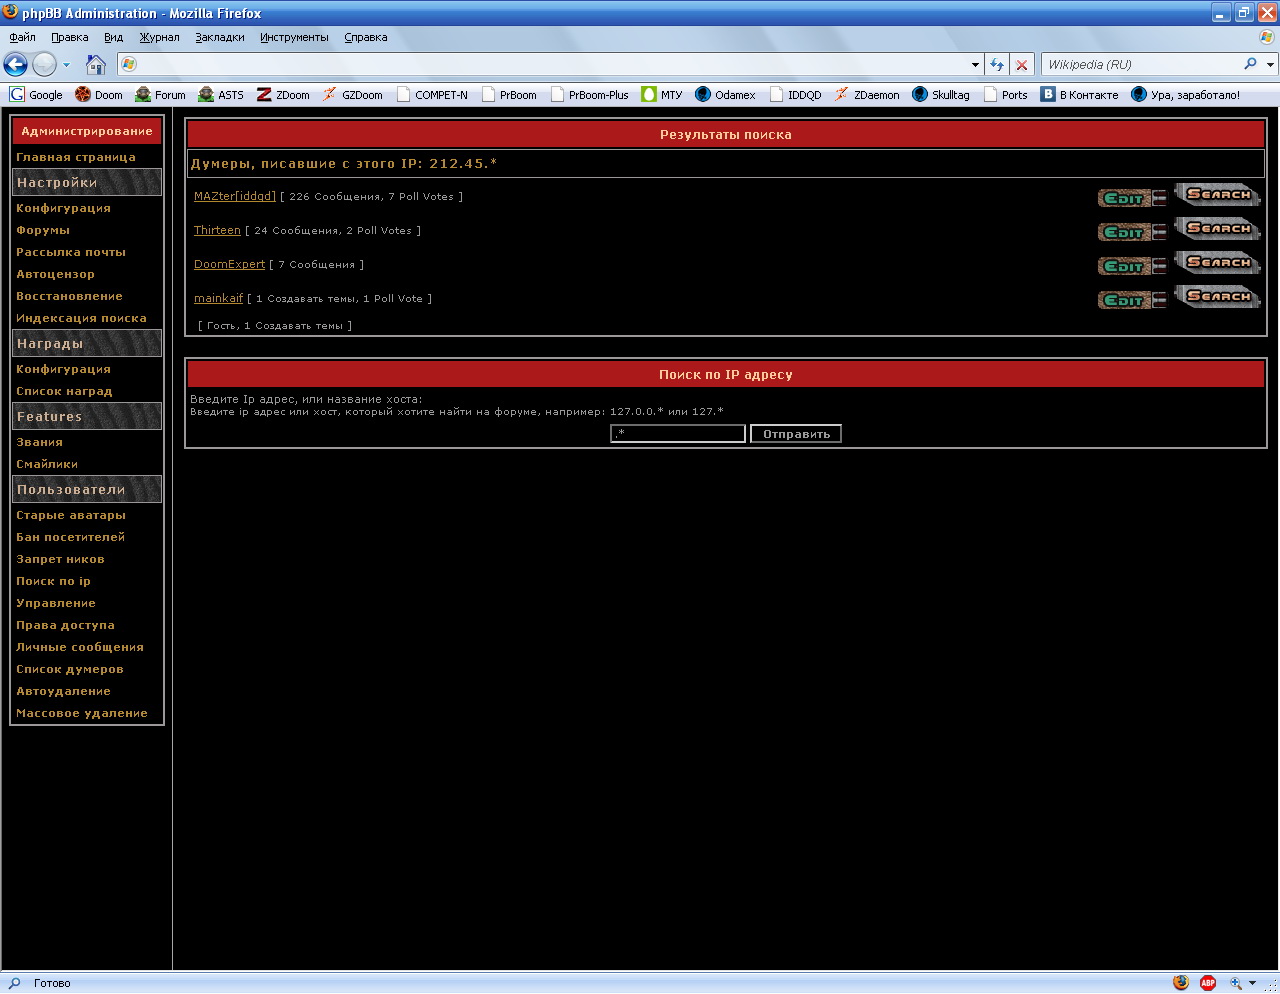Expand the address bar history dropdown
Screen dimensions: 1280x994
tap(975, 65)
